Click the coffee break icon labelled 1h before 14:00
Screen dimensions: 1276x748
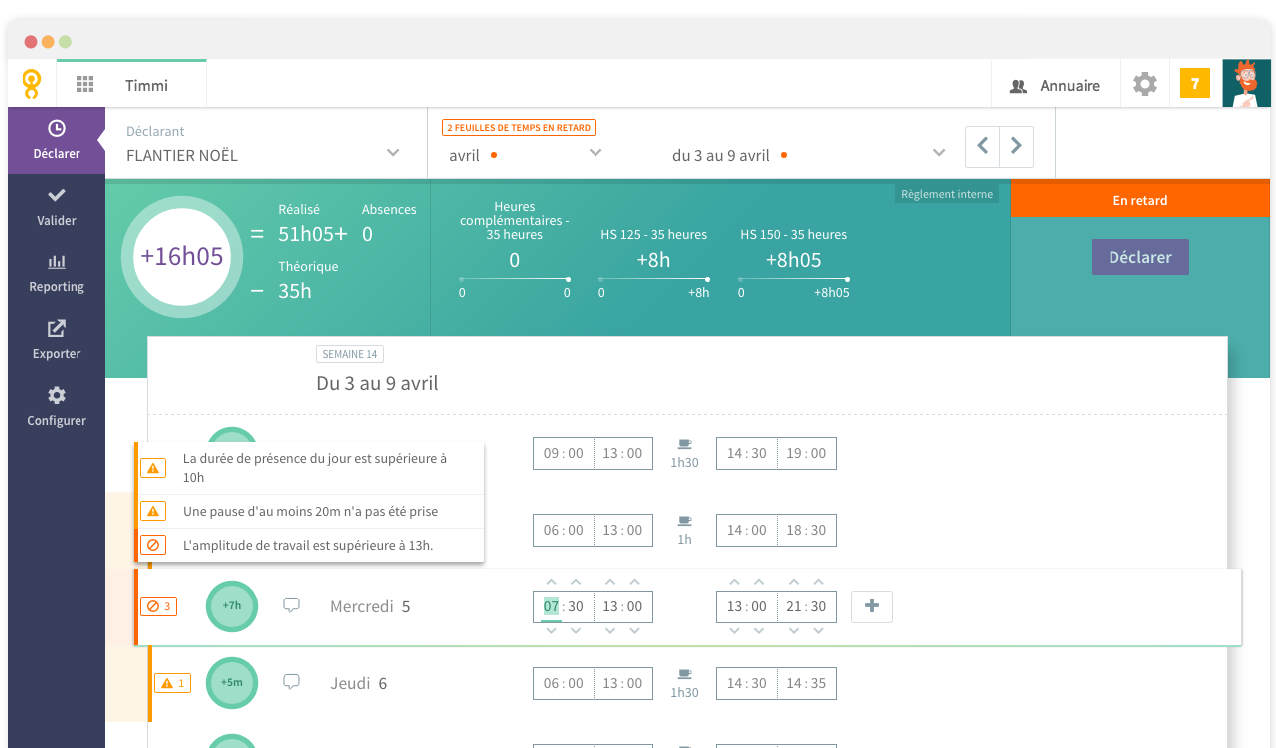point(684,521)
